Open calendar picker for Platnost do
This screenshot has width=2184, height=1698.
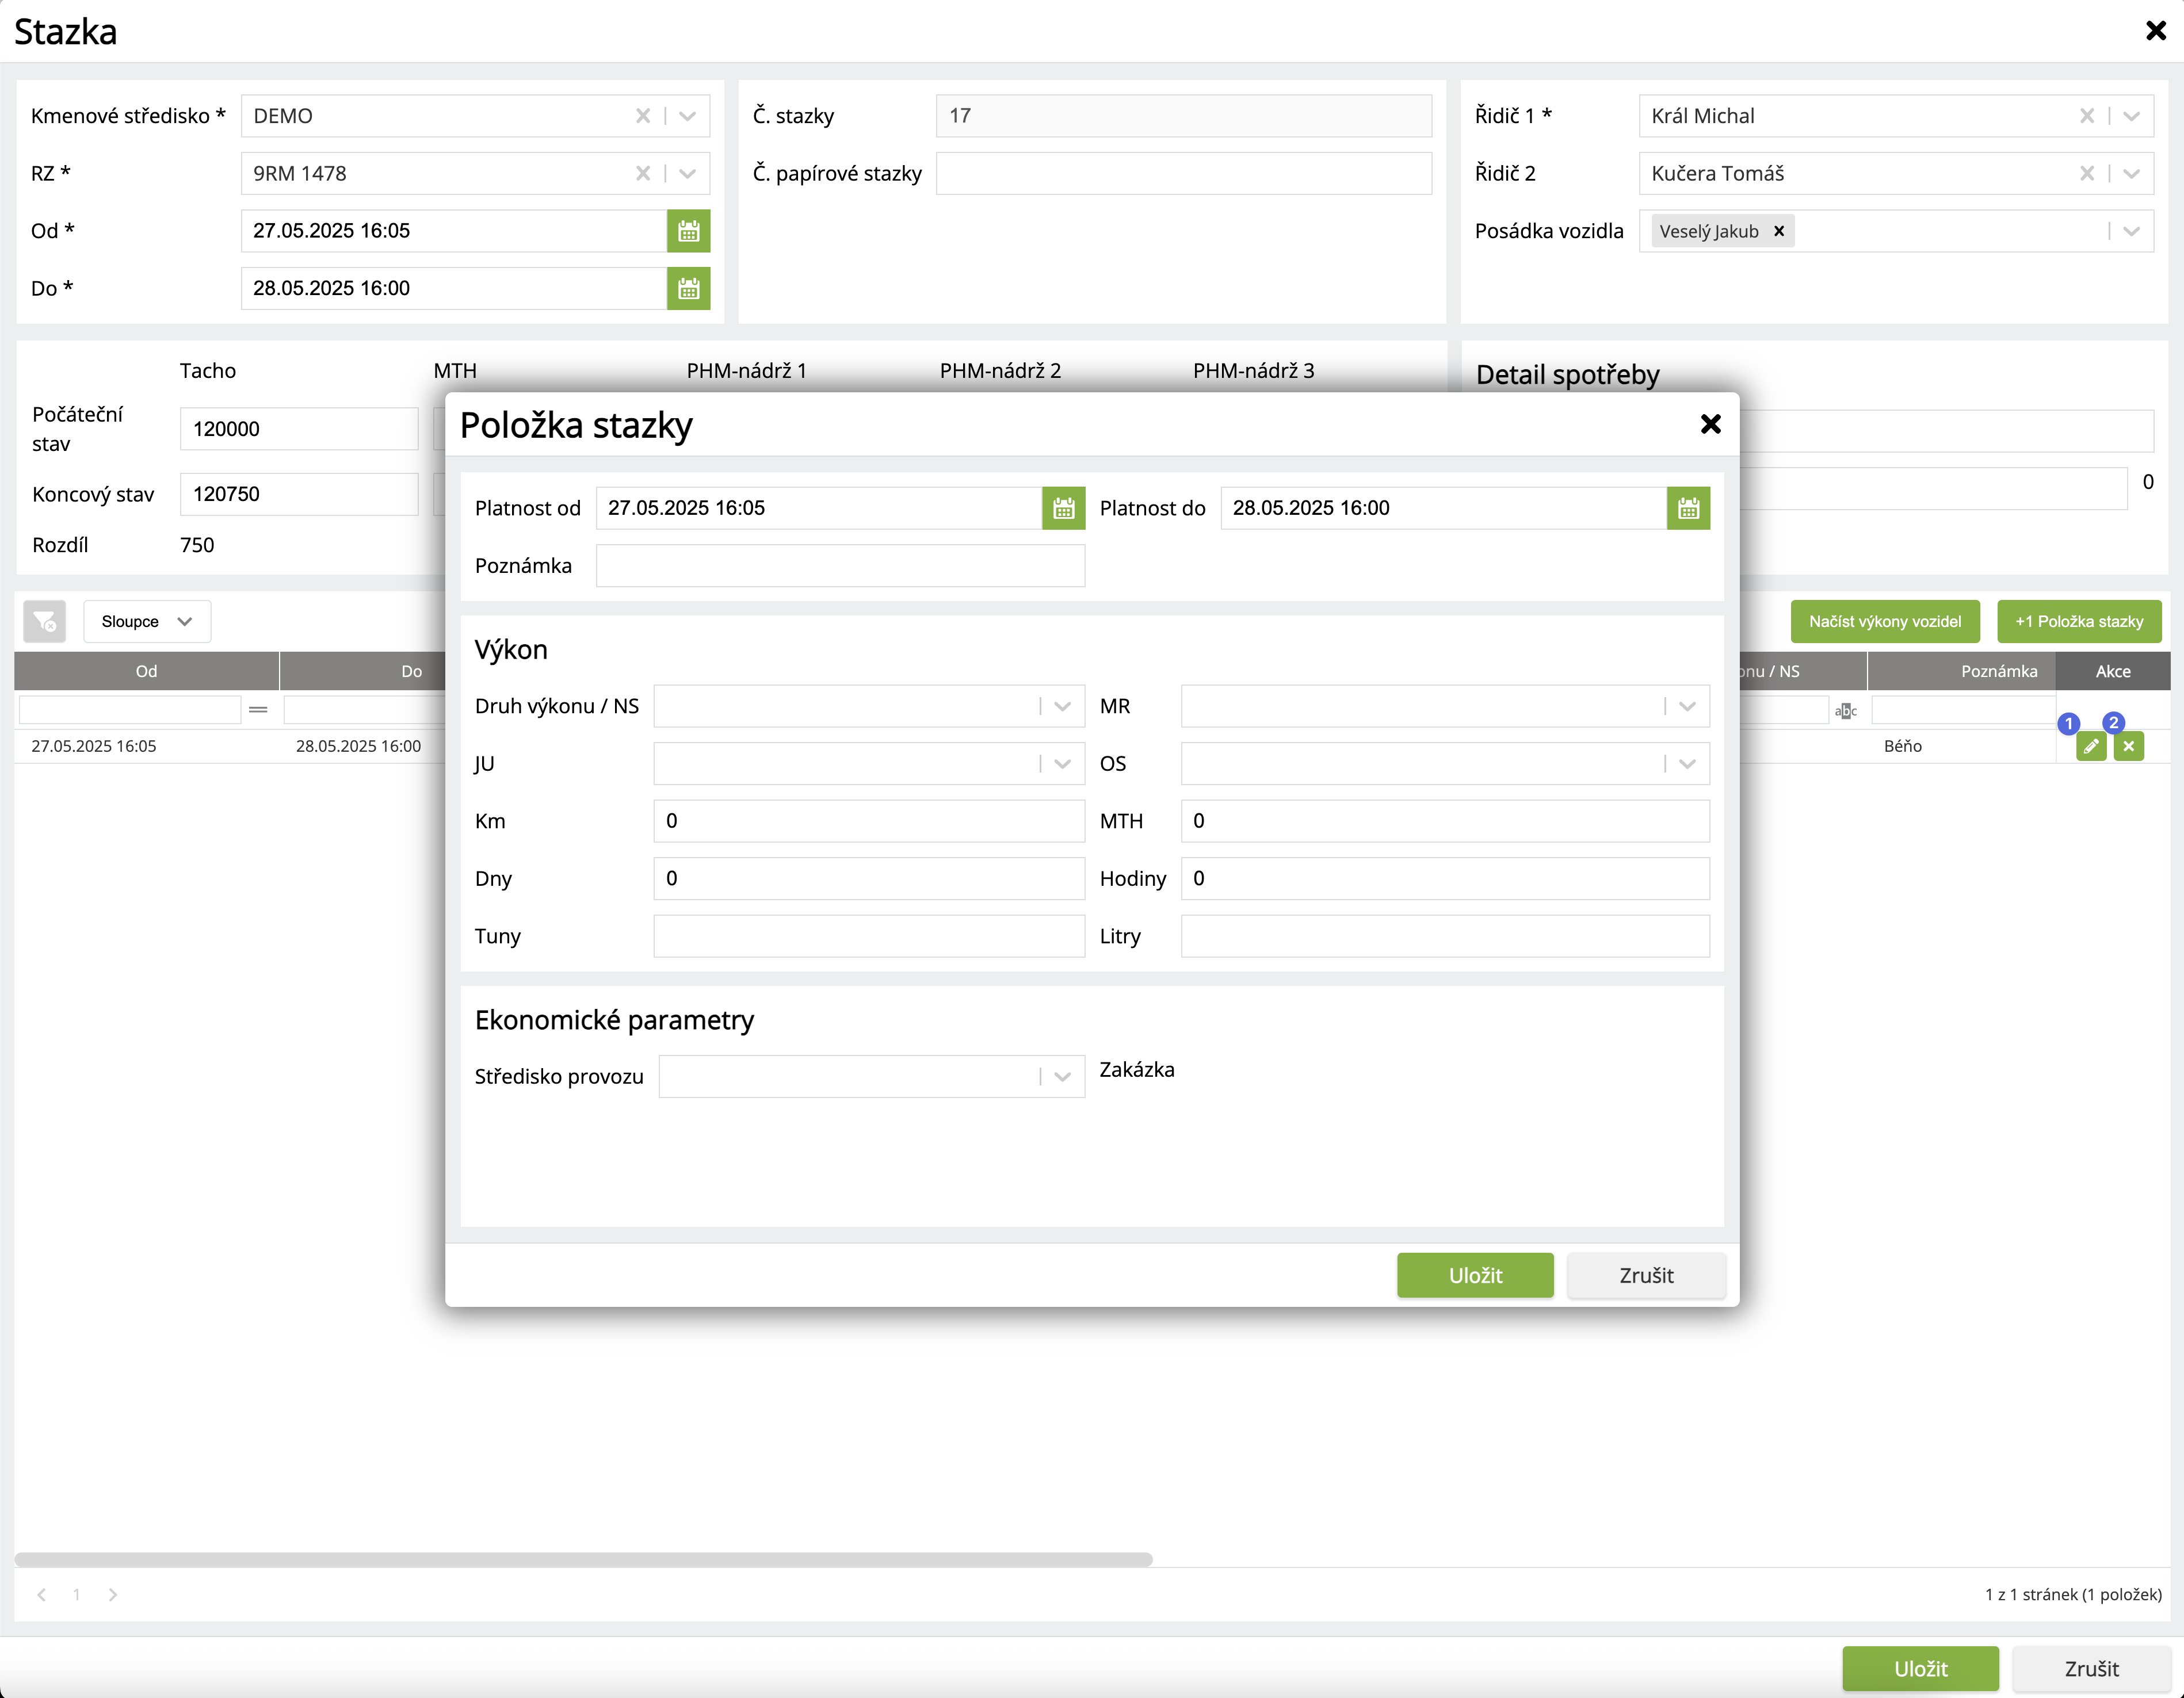pyautogui.click(x=1688, y=508)
